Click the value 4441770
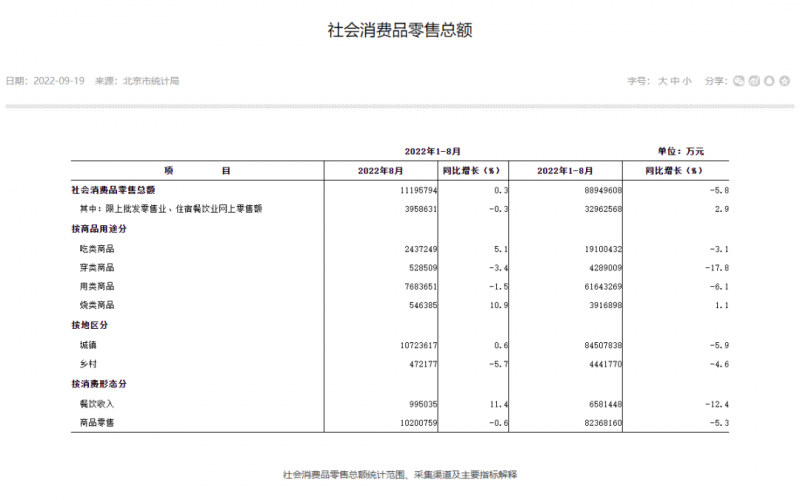 pos(606,364)
